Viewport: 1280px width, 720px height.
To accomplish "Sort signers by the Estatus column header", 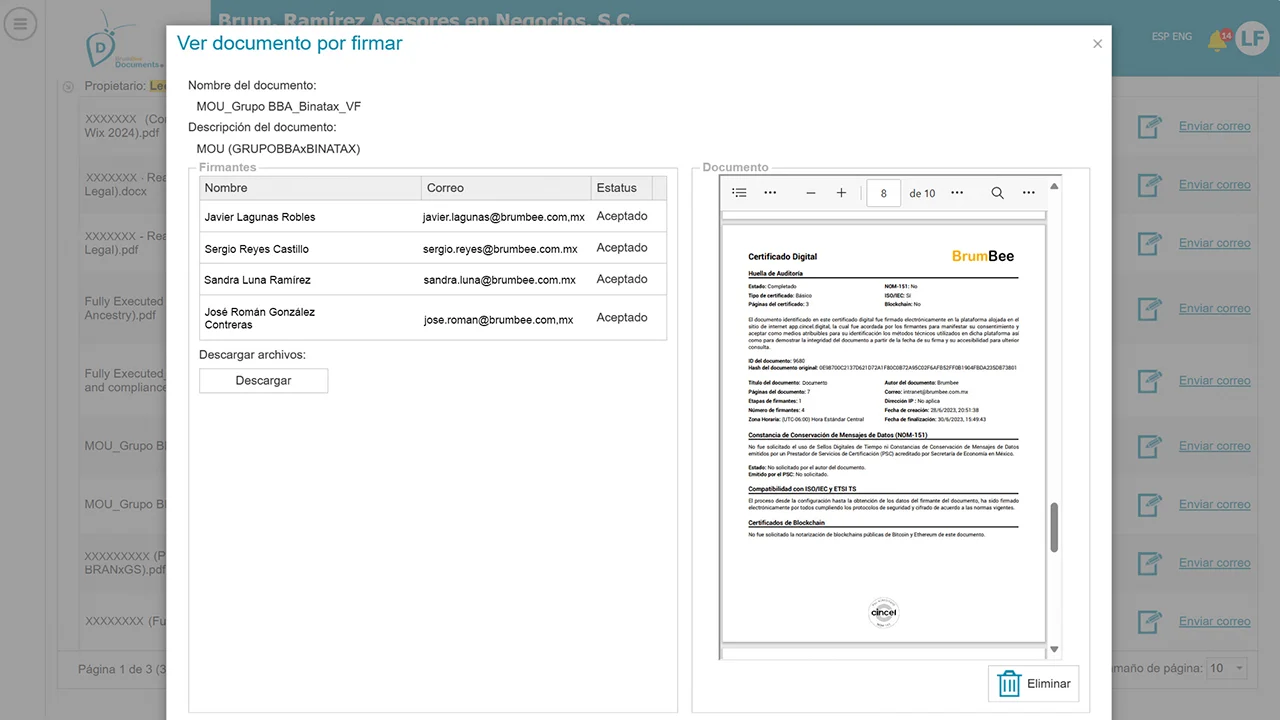I will [621, 188].
